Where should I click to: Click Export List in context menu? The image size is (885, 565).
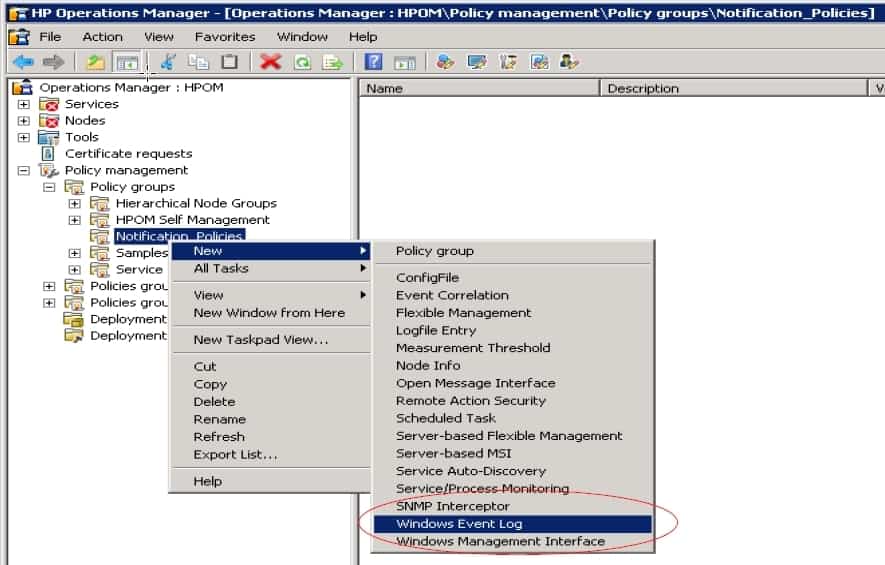tap(271, 454)
